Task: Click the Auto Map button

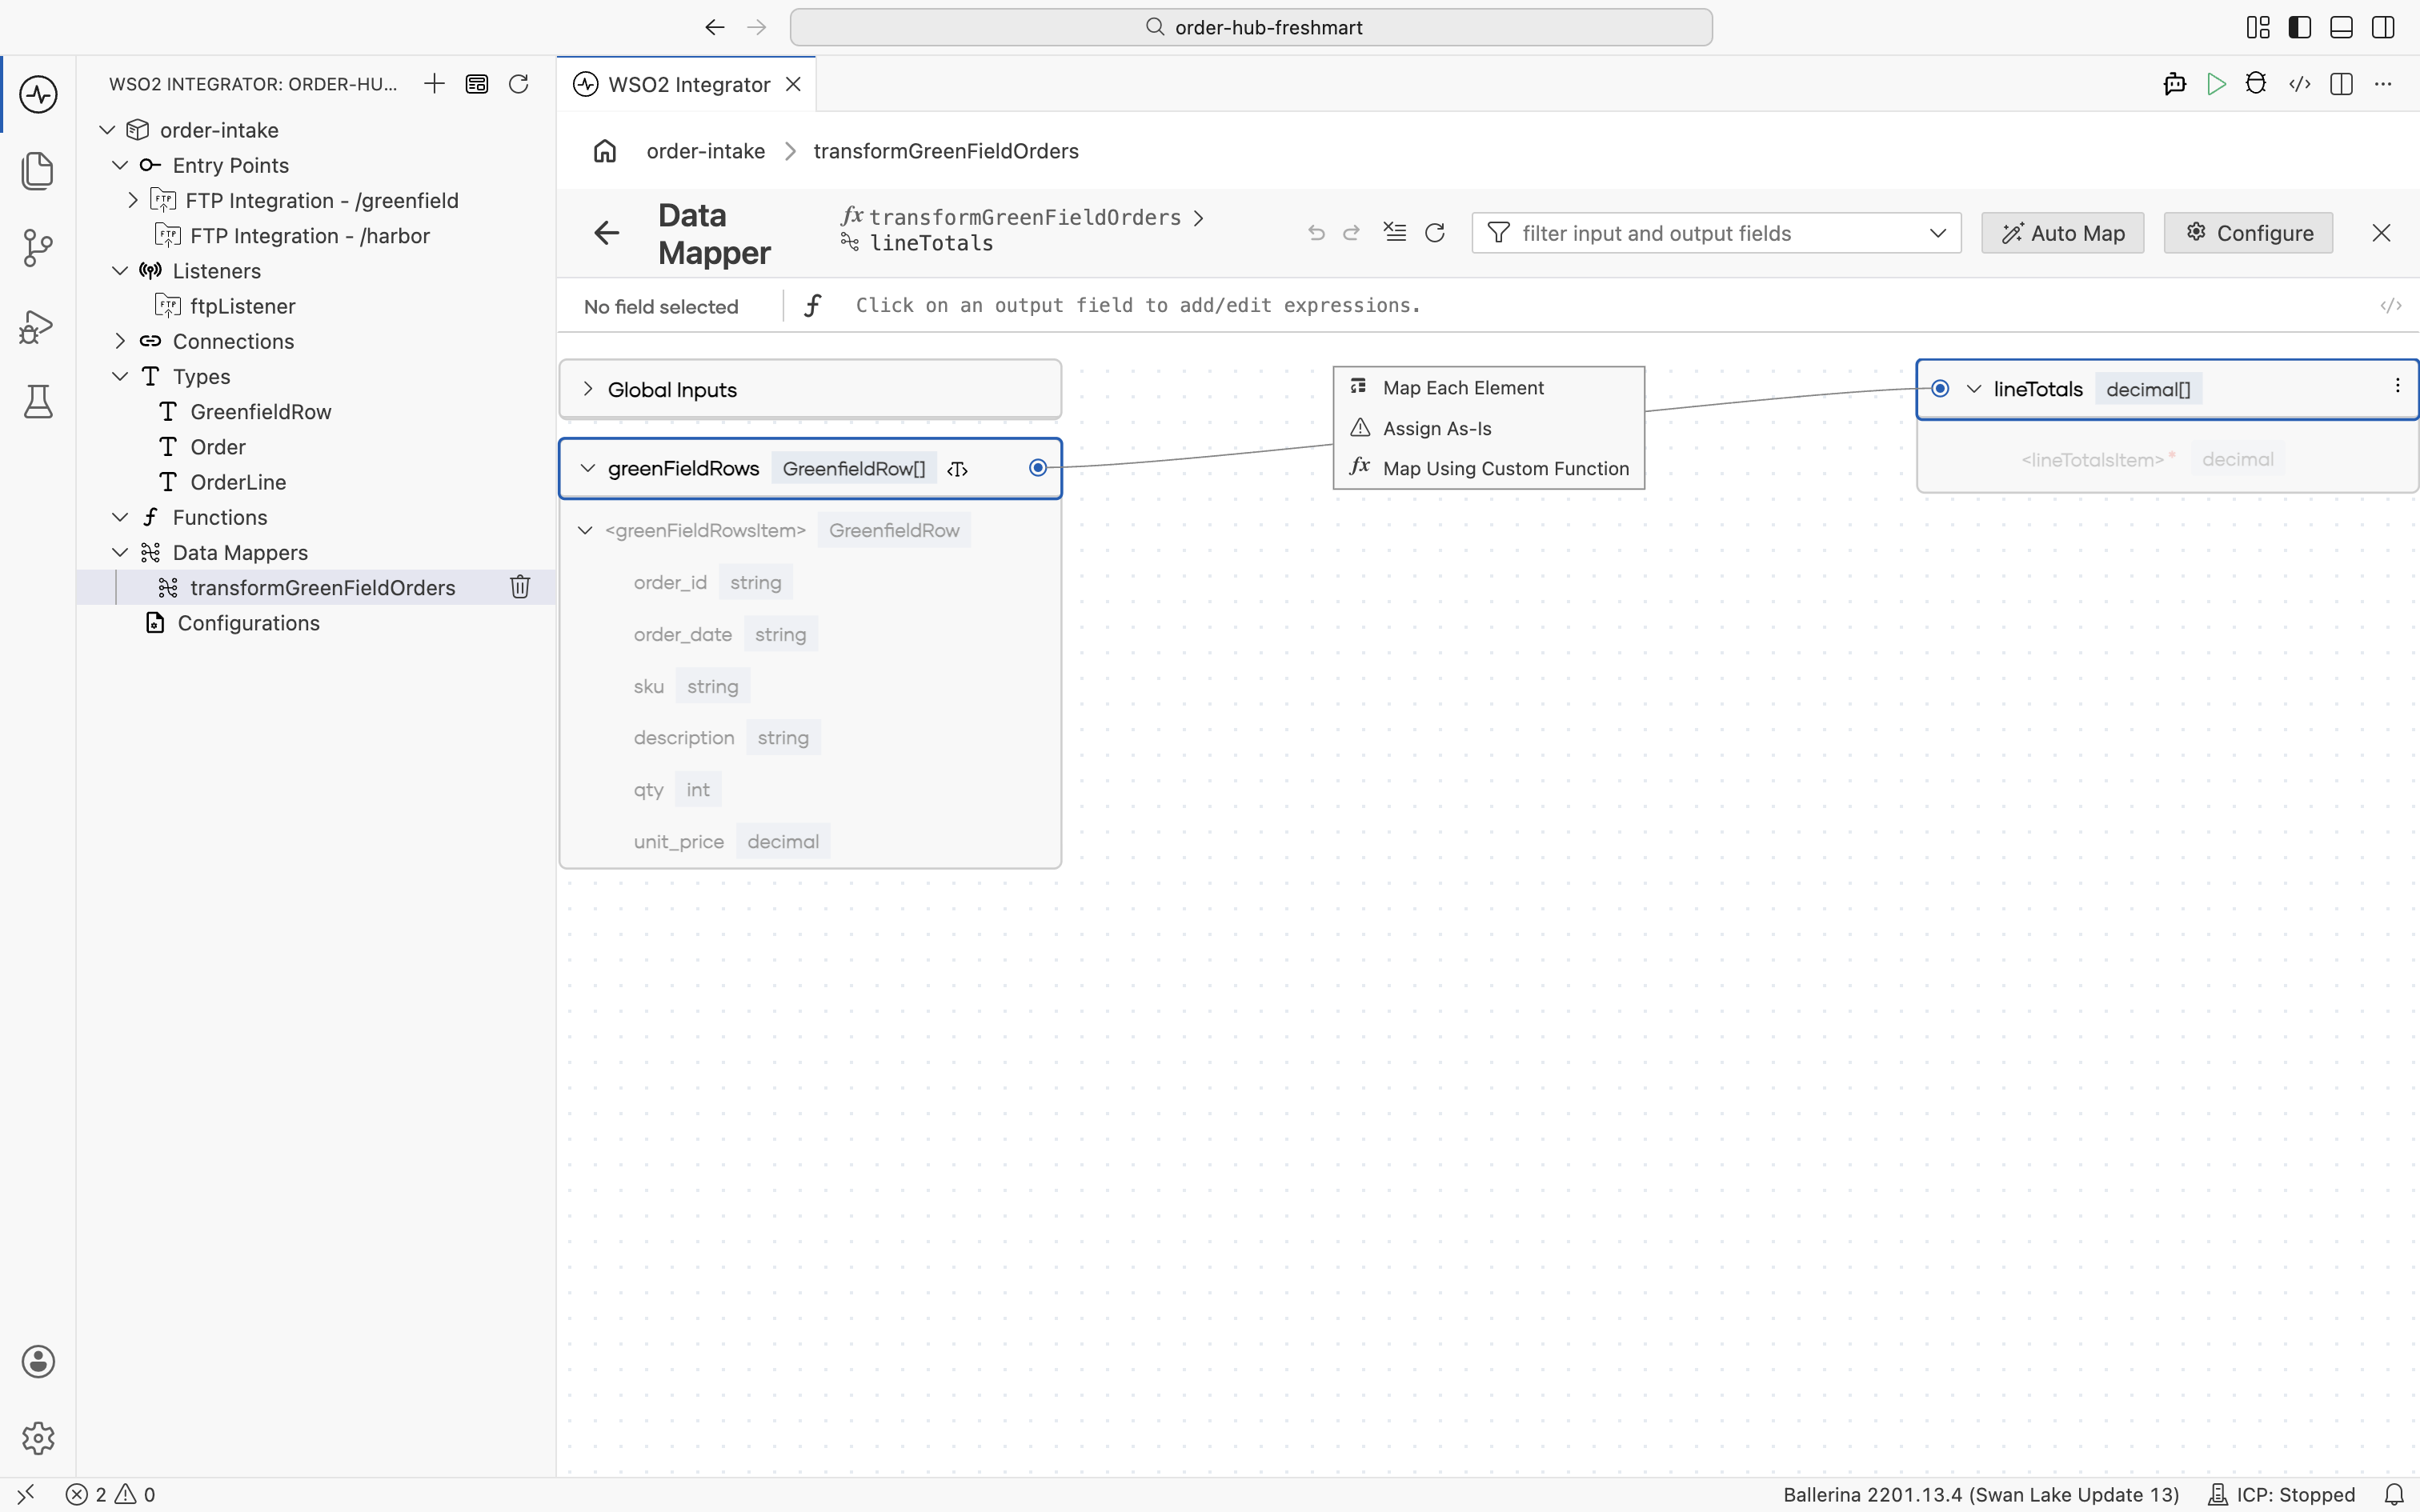Action: coord(2063,233)
